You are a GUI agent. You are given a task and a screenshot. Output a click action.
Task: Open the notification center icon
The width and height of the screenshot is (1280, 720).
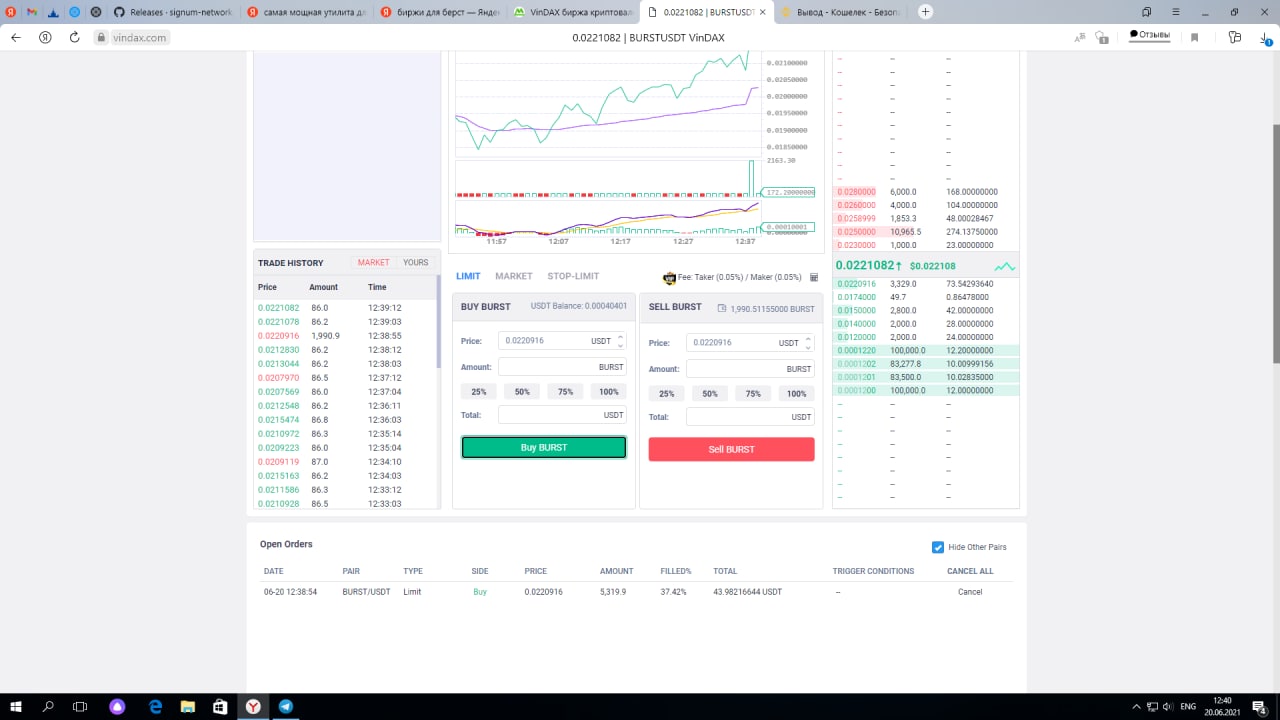1262,706
